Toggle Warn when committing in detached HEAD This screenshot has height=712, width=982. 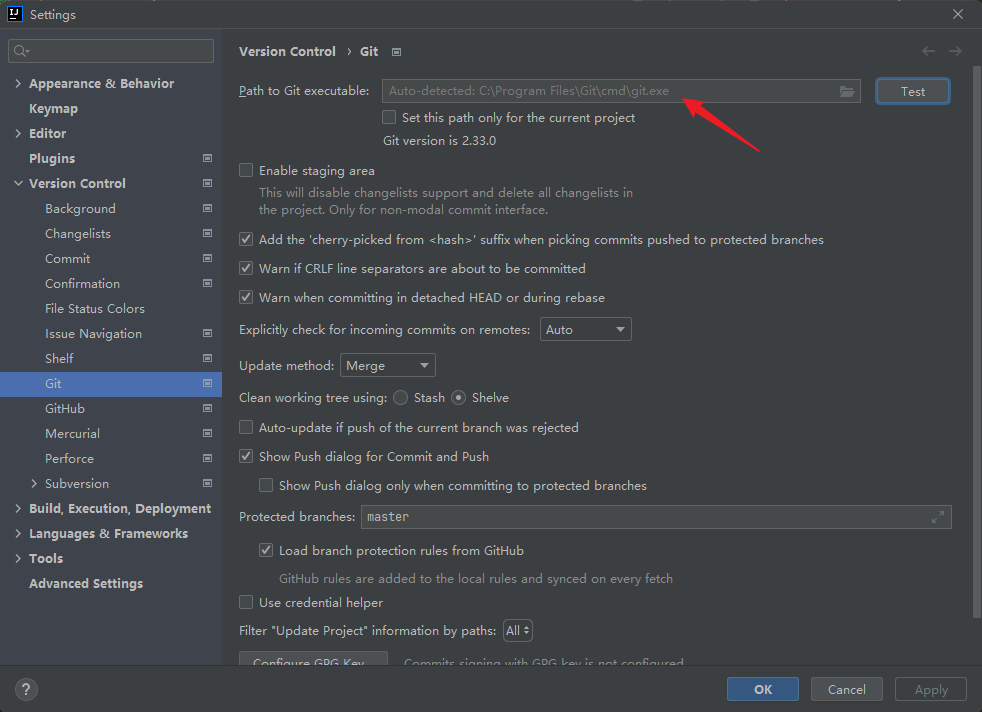(x=246, y=297)
